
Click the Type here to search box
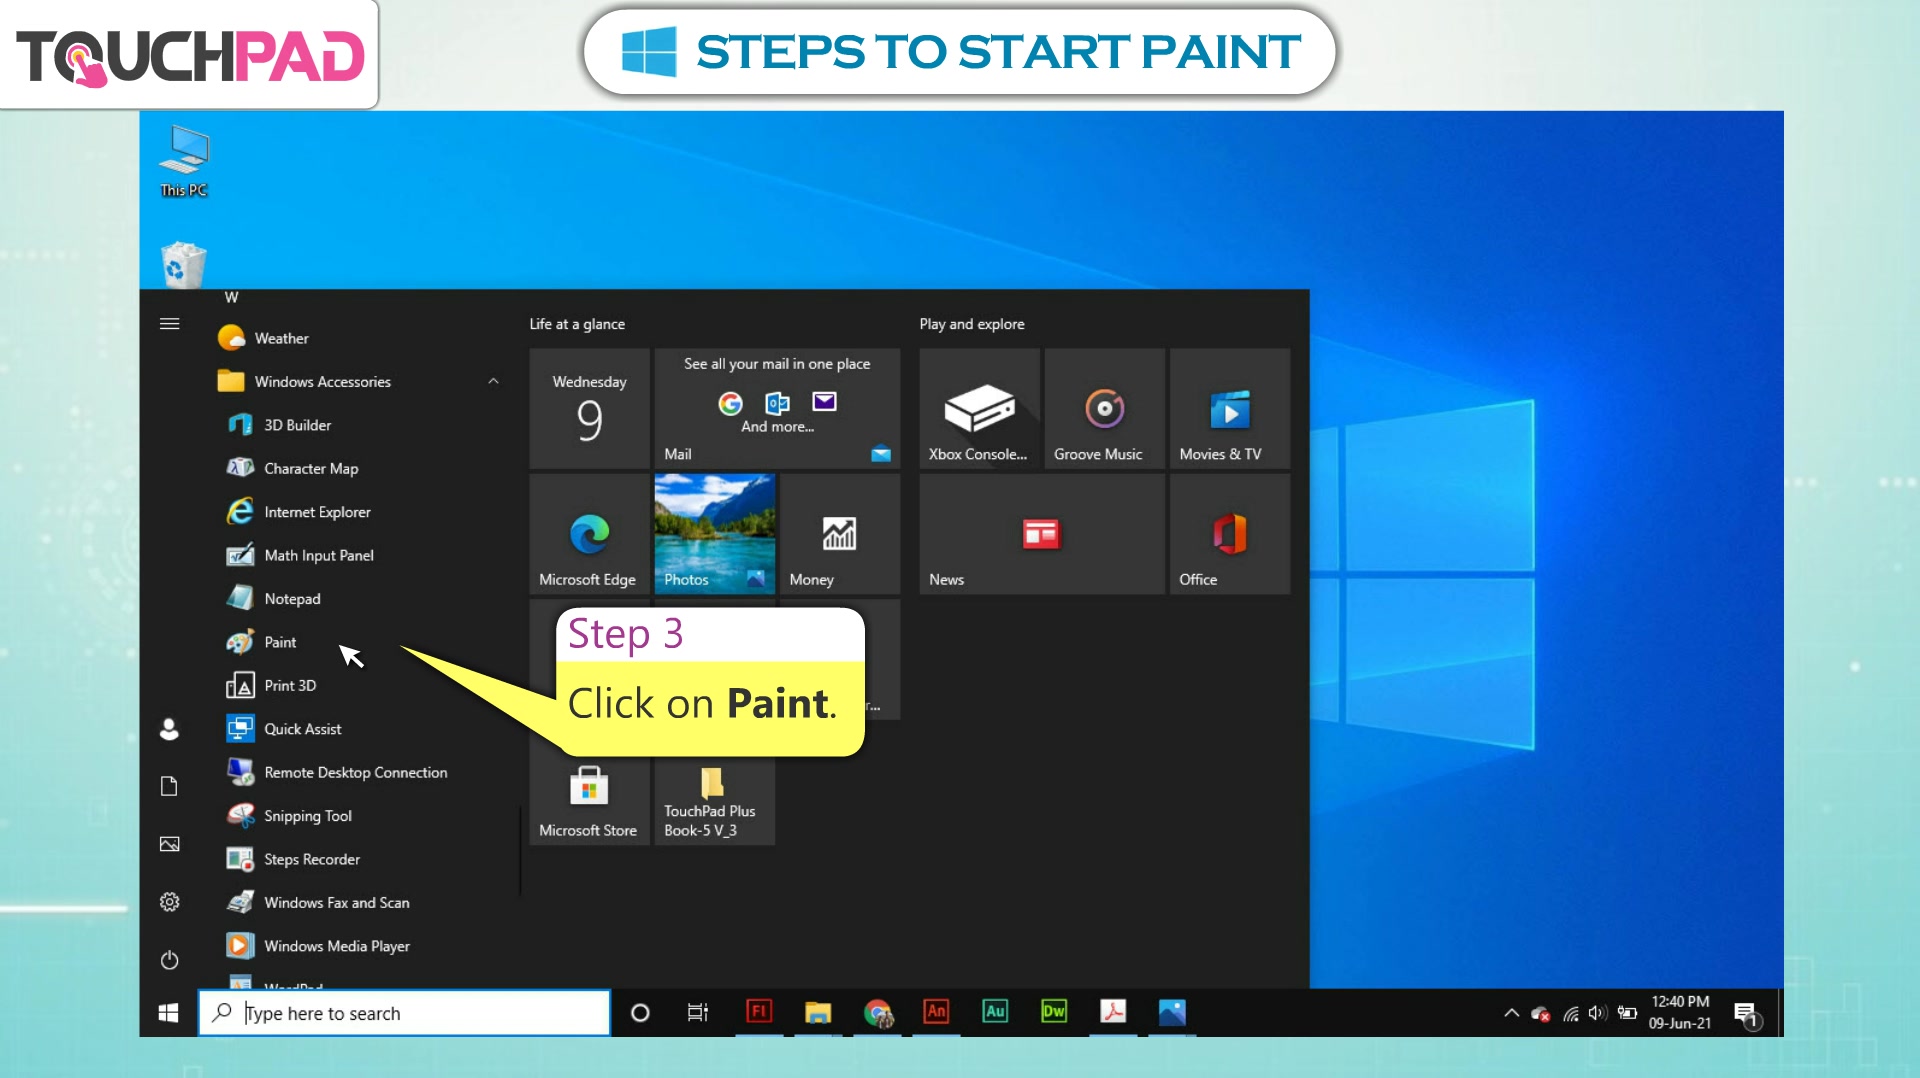tap(404, 1013)
